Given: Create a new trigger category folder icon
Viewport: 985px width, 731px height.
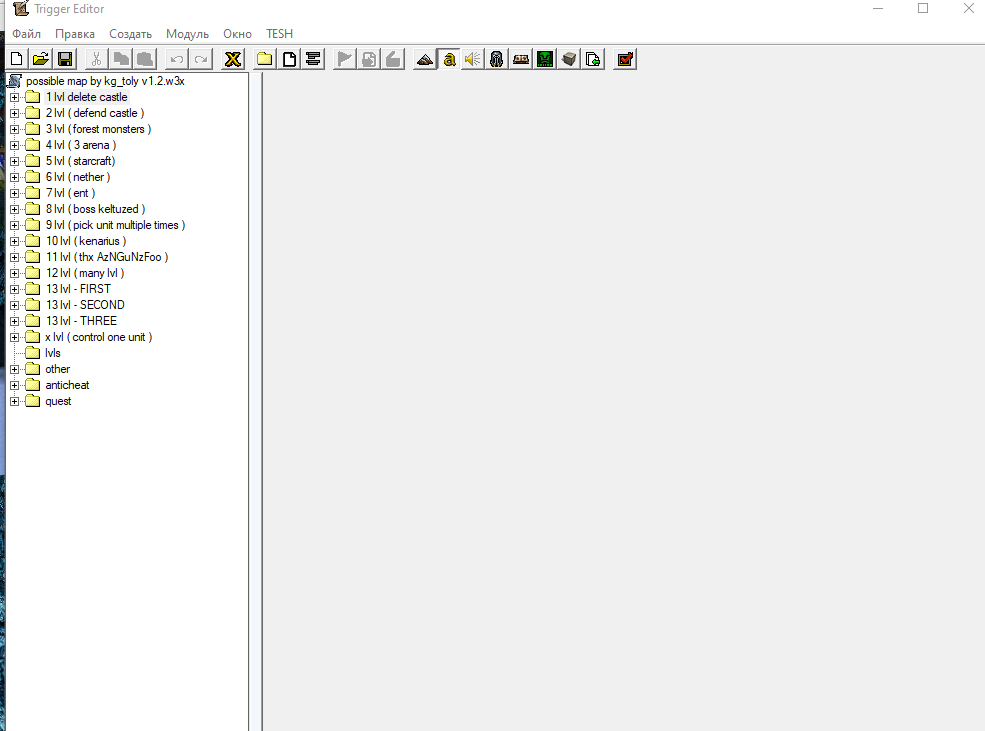Looking at the screenshot, I should [264, 59].
